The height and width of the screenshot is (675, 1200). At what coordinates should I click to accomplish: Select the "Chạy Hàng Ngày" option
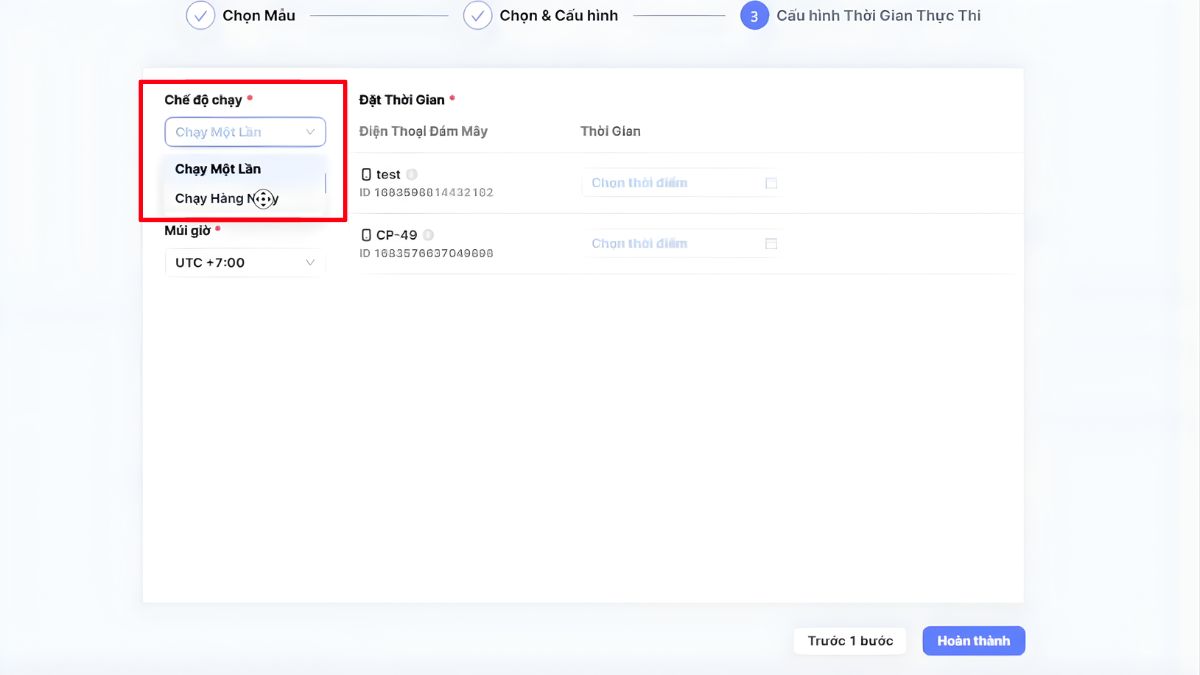tap(219, 197)
